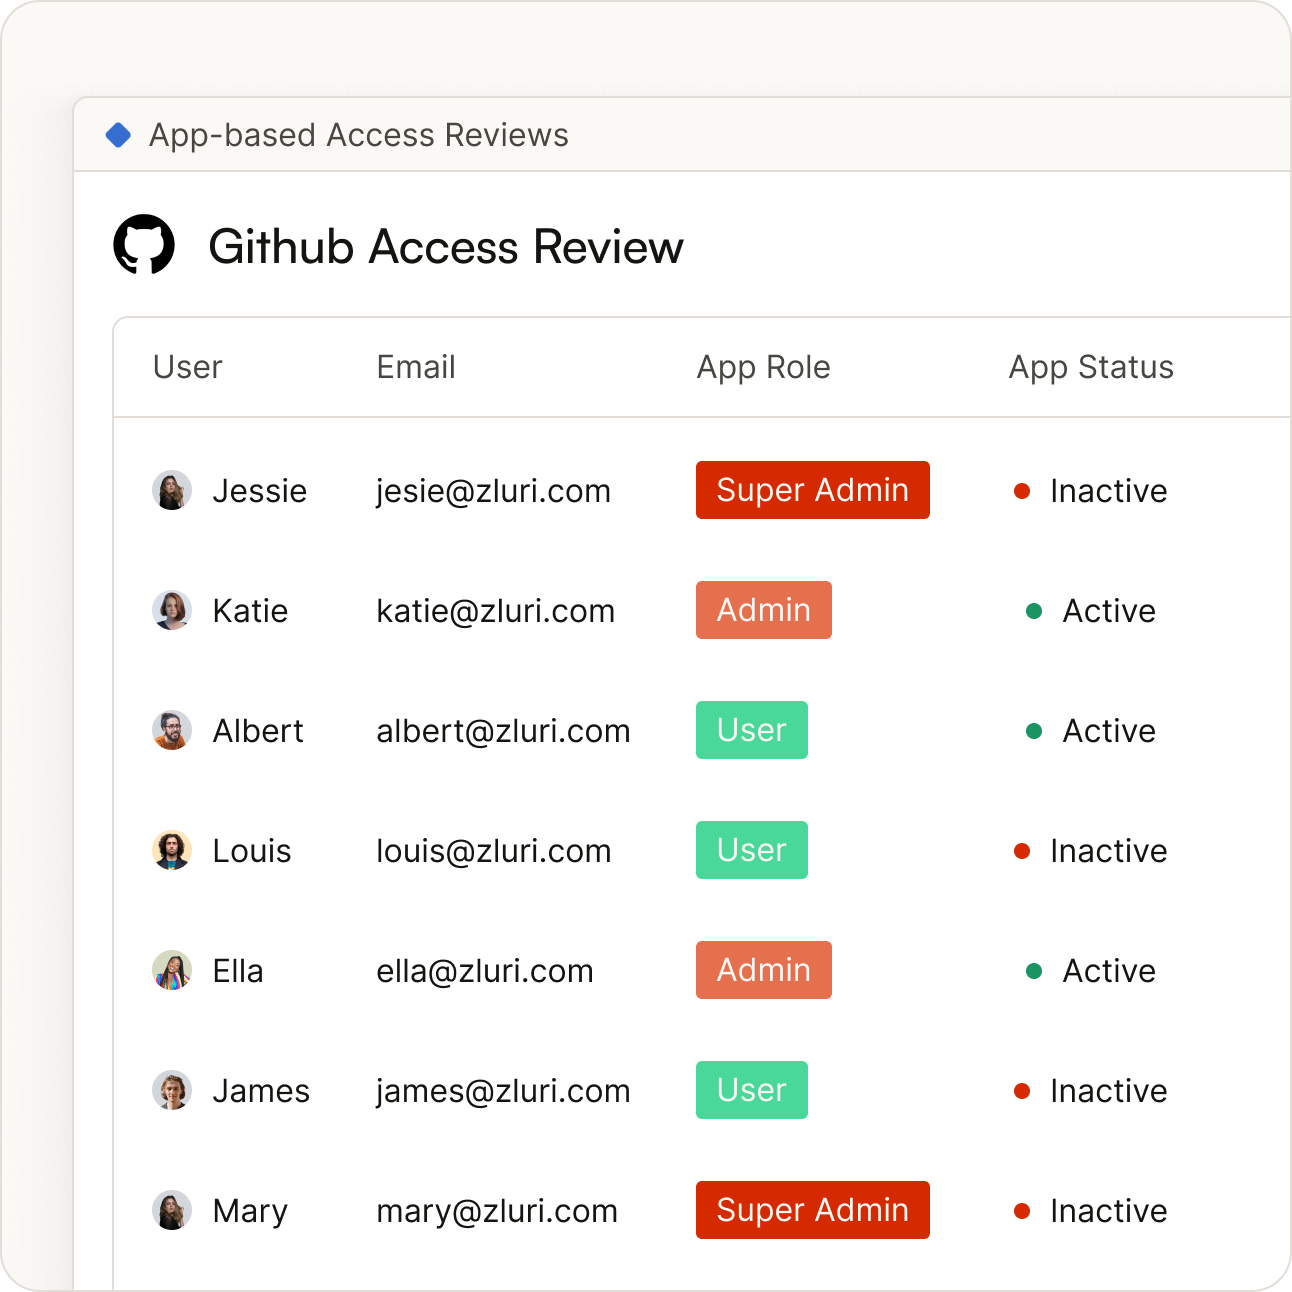The height and width of the screenshot is (1292, 1292).
Task: Open Albert's avatar picture
Action: [172, 730]
